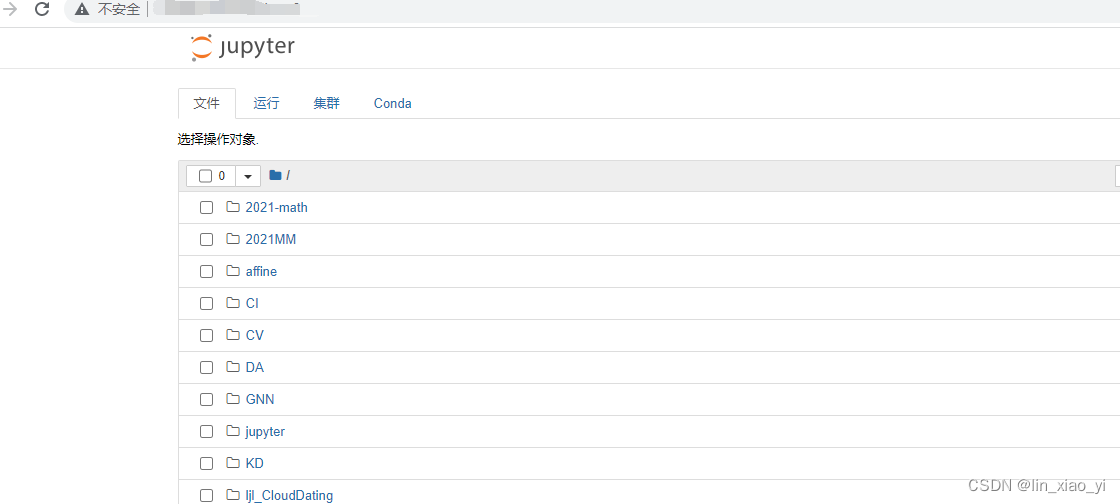1120x504 pixels.
Task: Click folder icon next to 2021MM
Action: pos(233,239)
